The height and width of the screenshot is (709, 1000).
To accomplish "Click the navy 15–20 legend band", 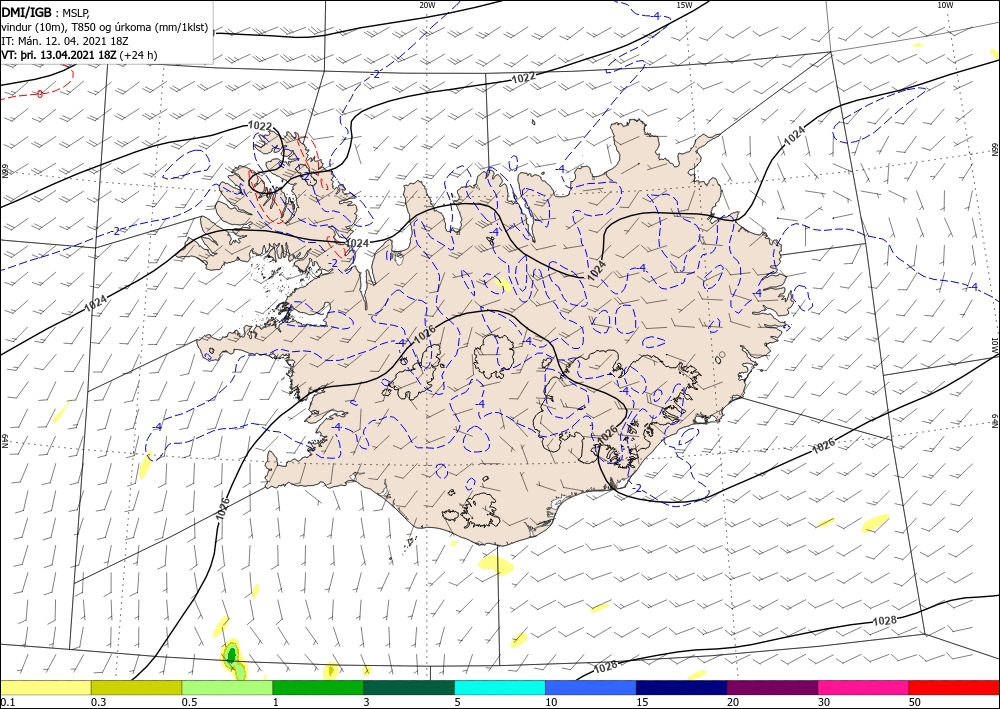I will [x=682, y=687].
